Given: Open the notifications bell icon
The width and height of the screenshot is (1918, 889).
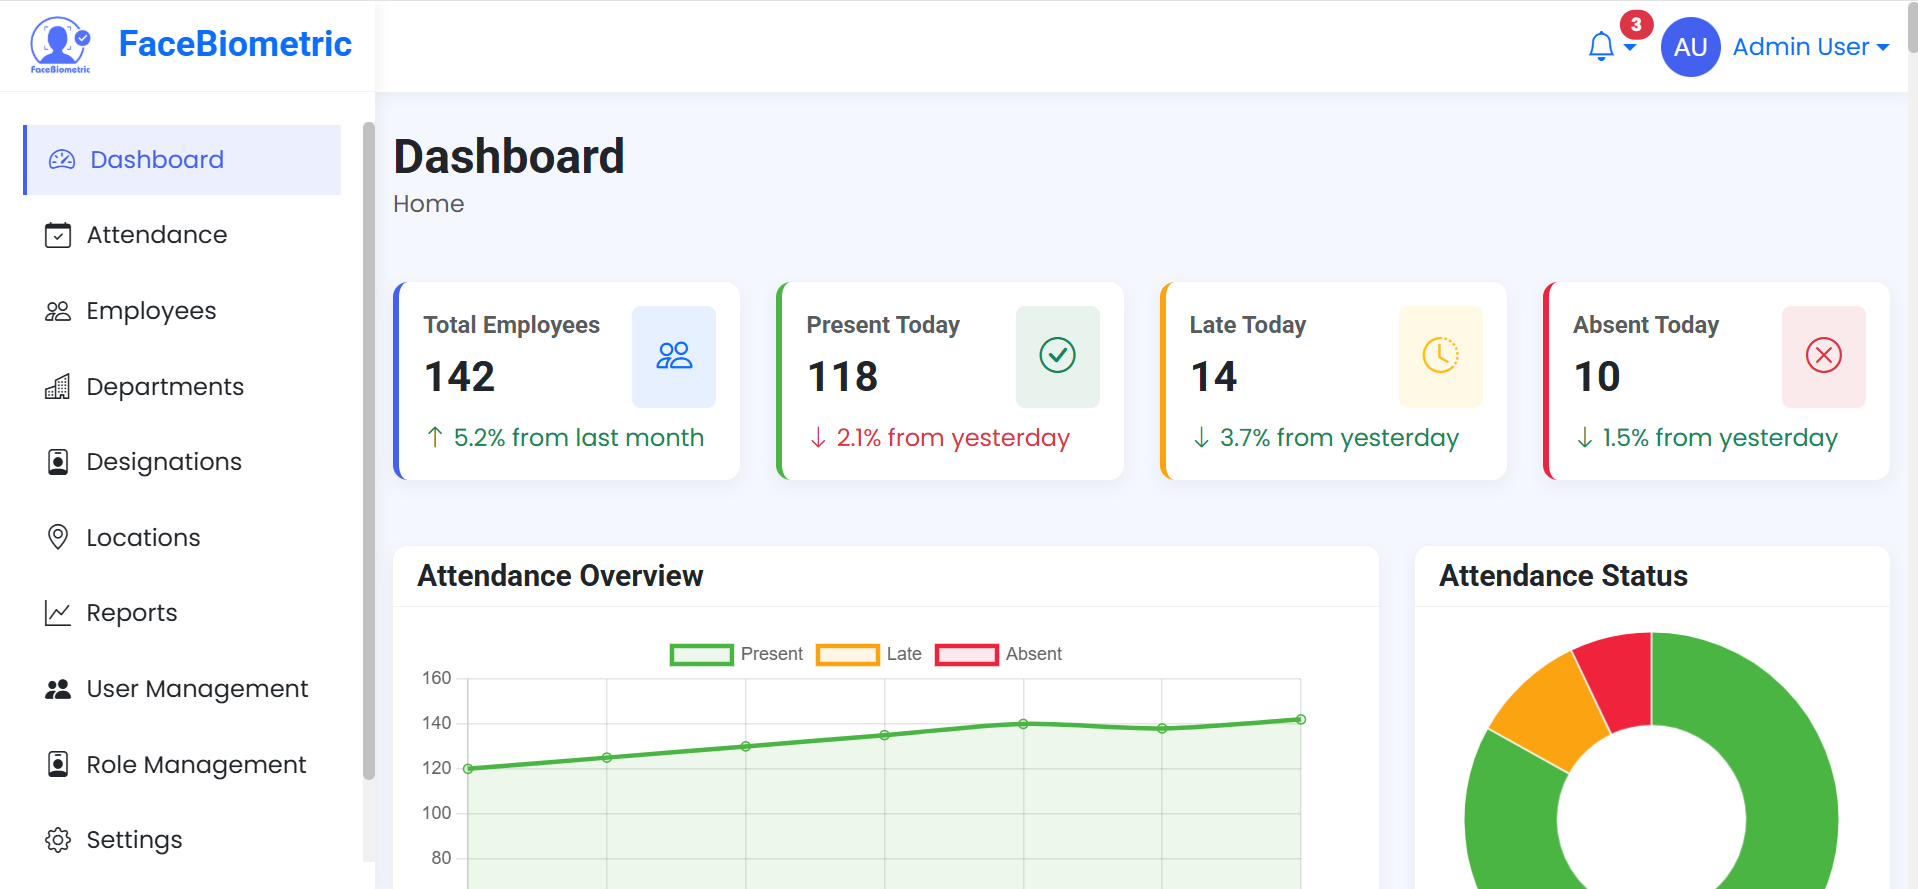Looking at the screenshot, I should [x=1601, y=46].
